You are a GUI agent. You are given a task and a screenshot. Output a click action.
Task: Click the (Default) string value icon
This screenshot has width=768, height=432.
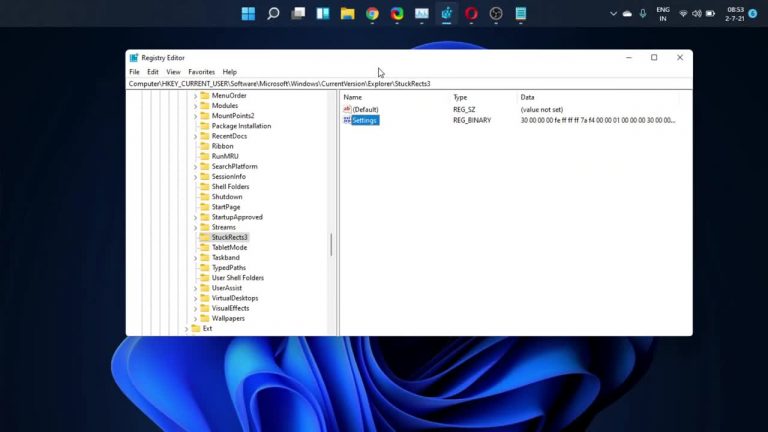coord(347,109)
